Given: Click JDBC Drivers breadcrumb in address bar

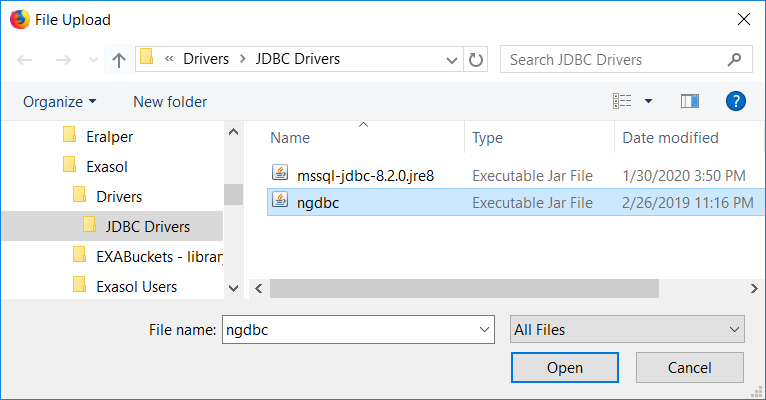Looking at the screenshot, I should click(x=298, y=59).
